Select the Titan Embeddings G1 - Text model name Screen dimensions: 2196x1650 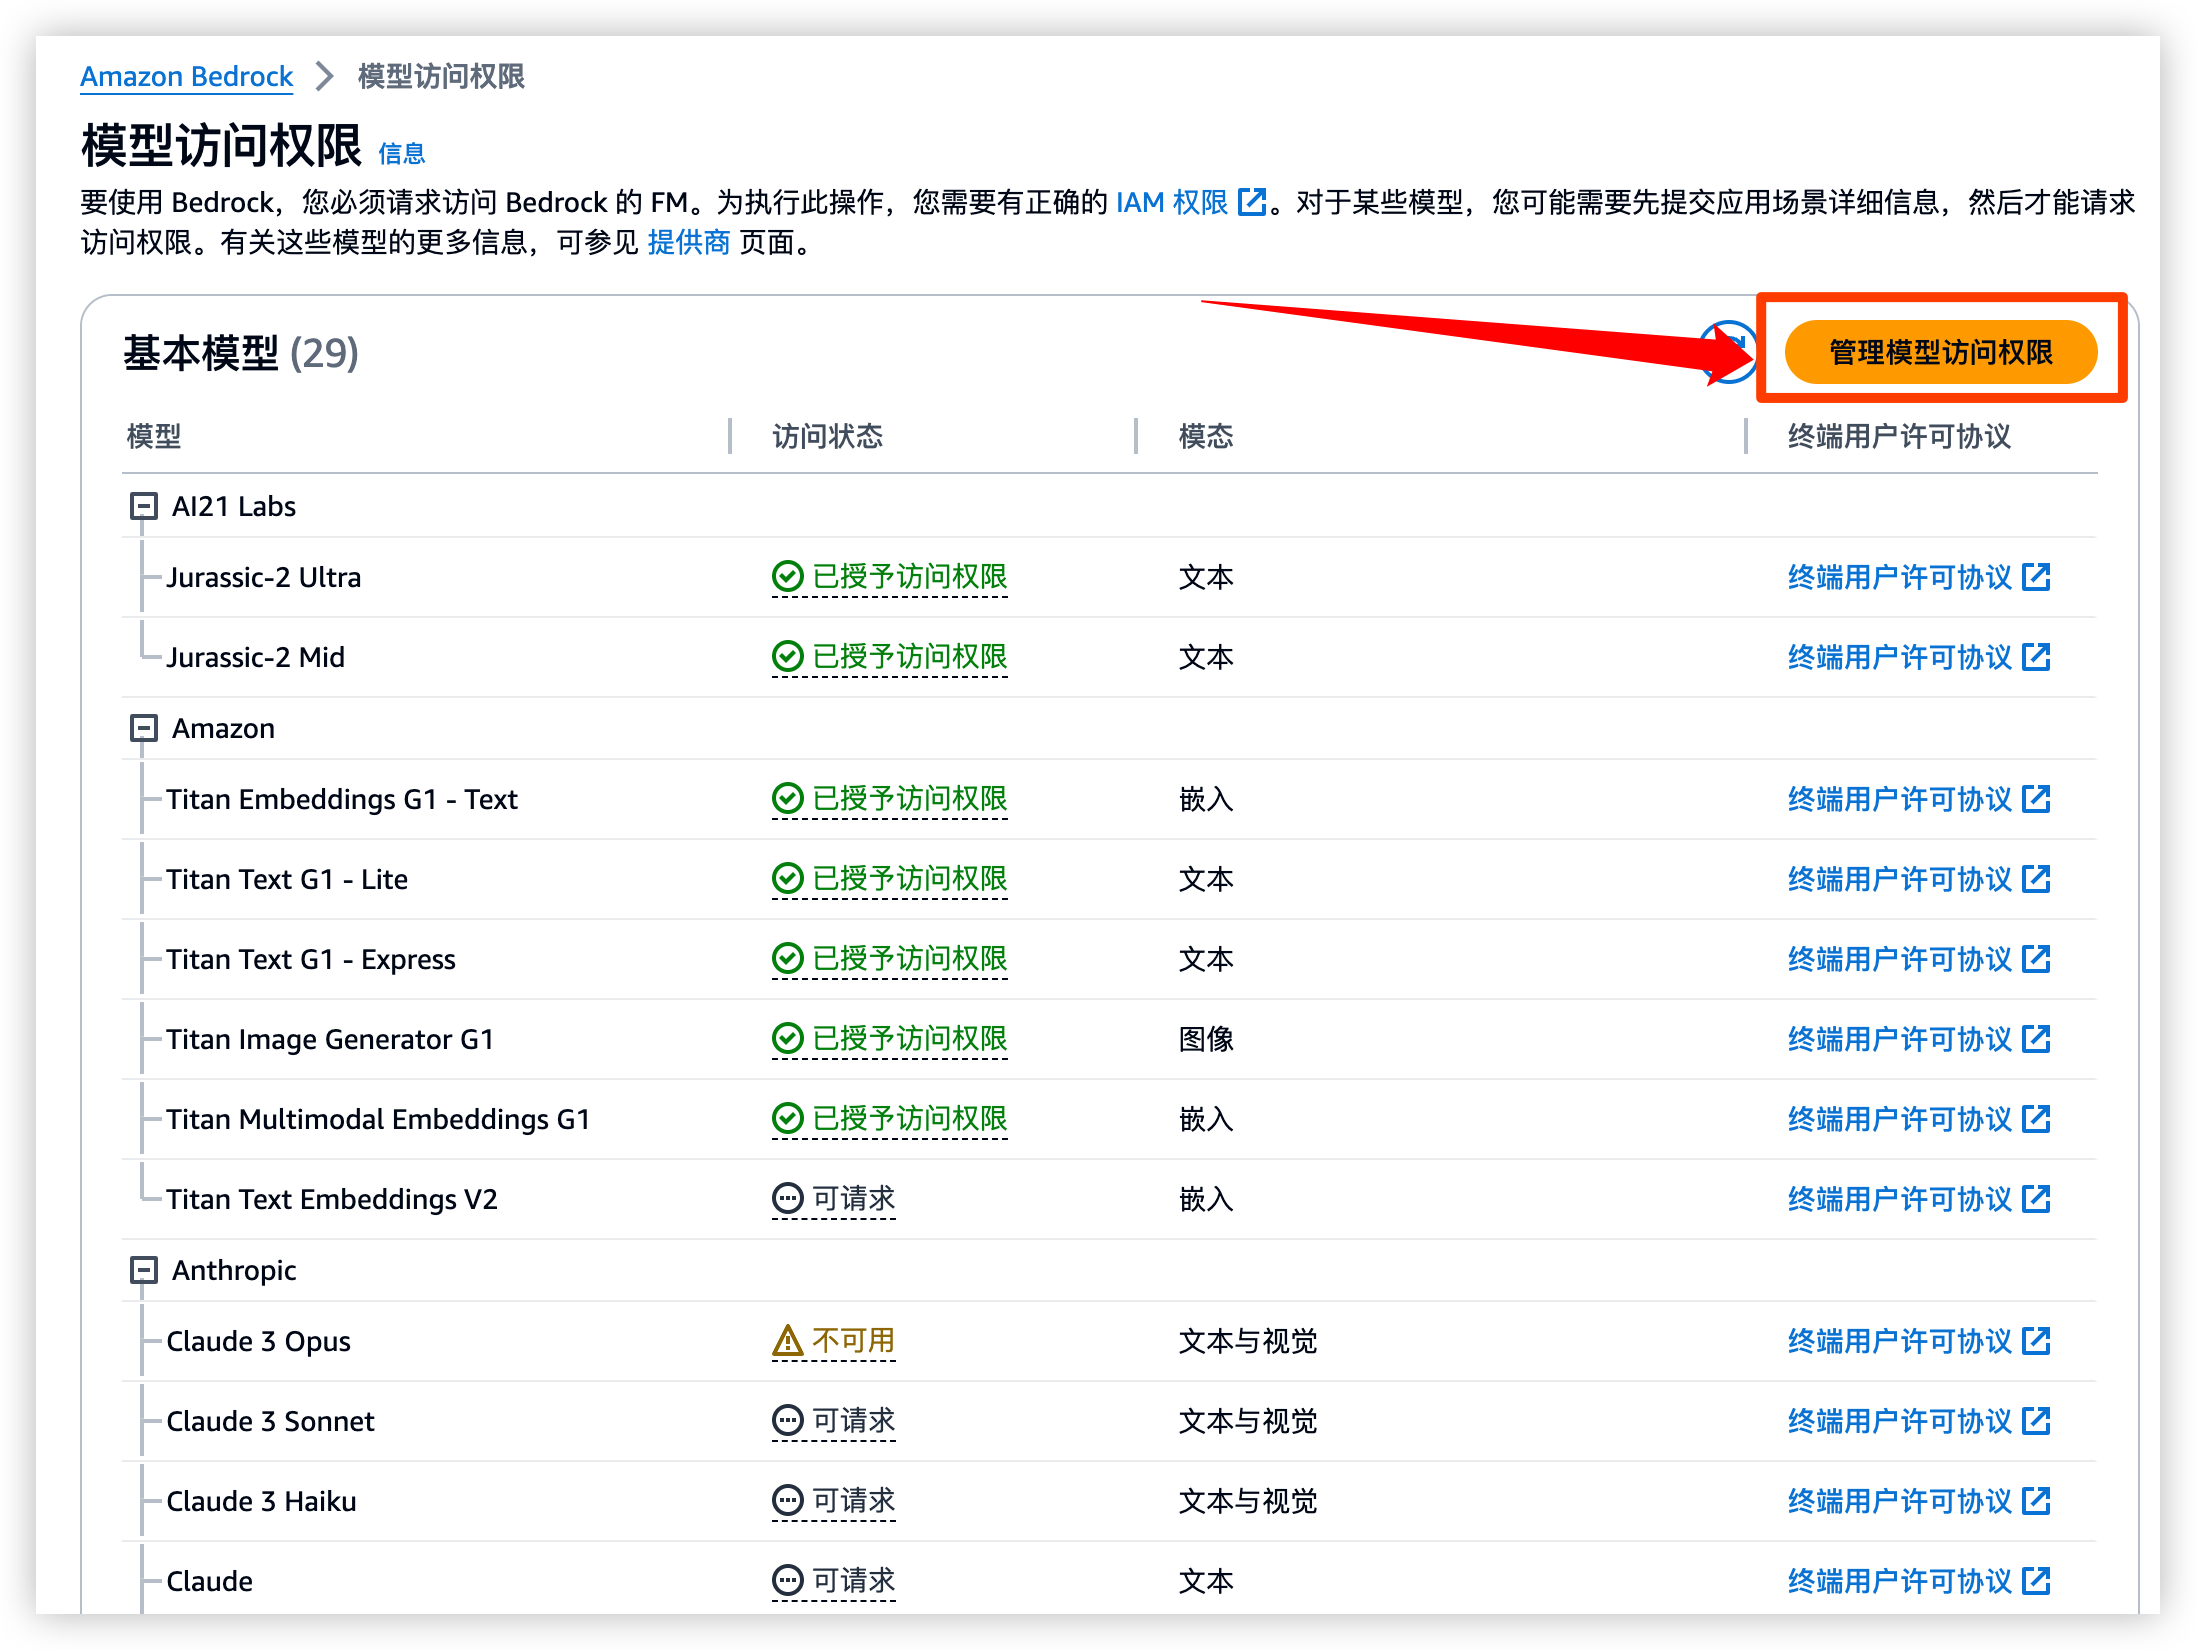click(x=342, y=799)
